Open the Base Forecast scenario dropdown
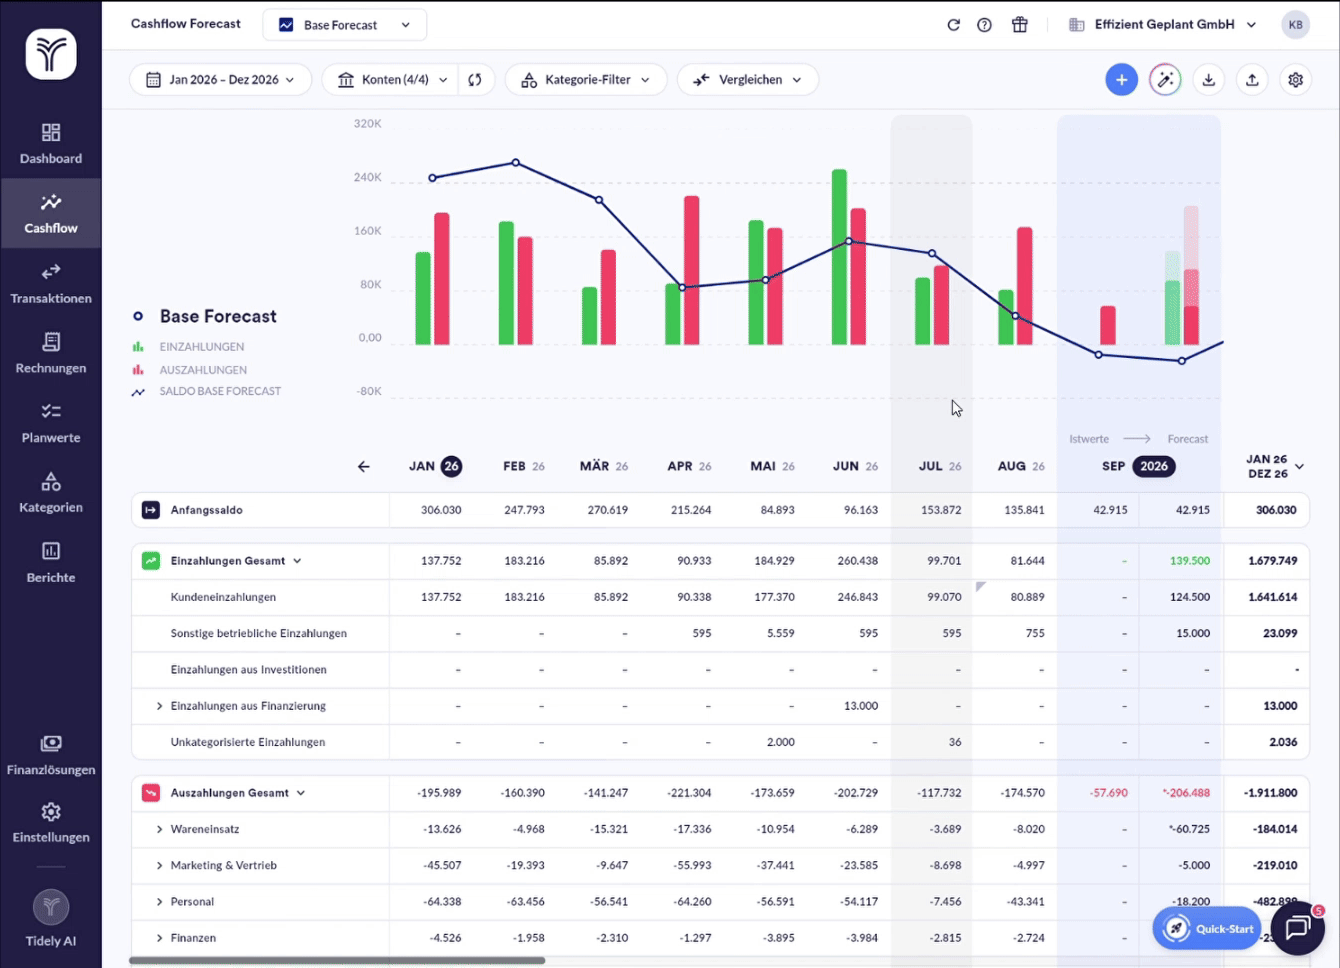This screenshot has width=1340, height=968. [x=345, y=25]
